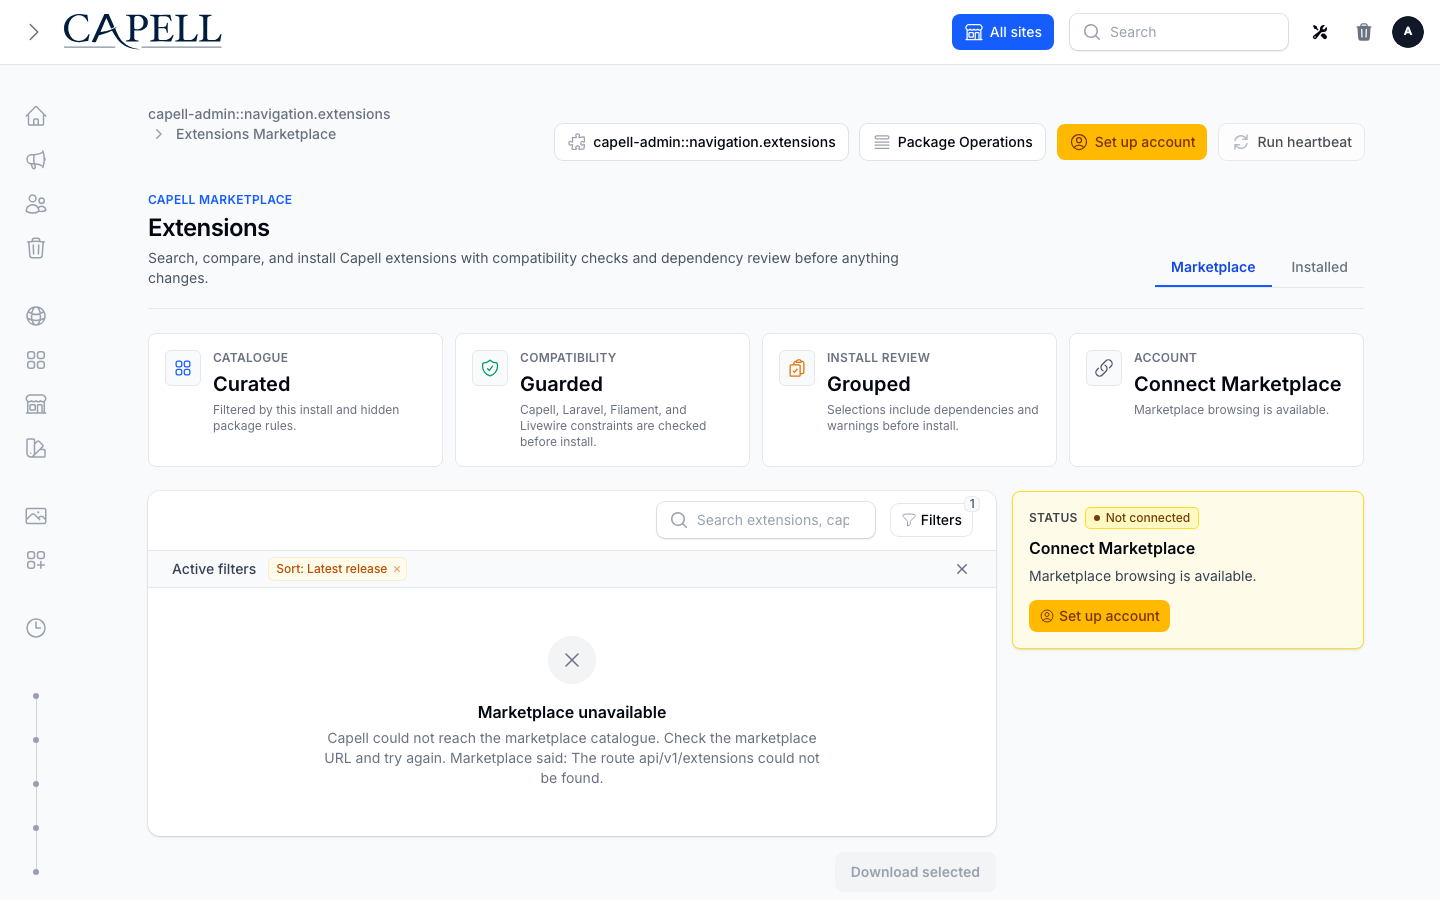1440x900 pixels.
Task: Open the All sites selector
Action: pyautogui.click(x=1003, y=32)
